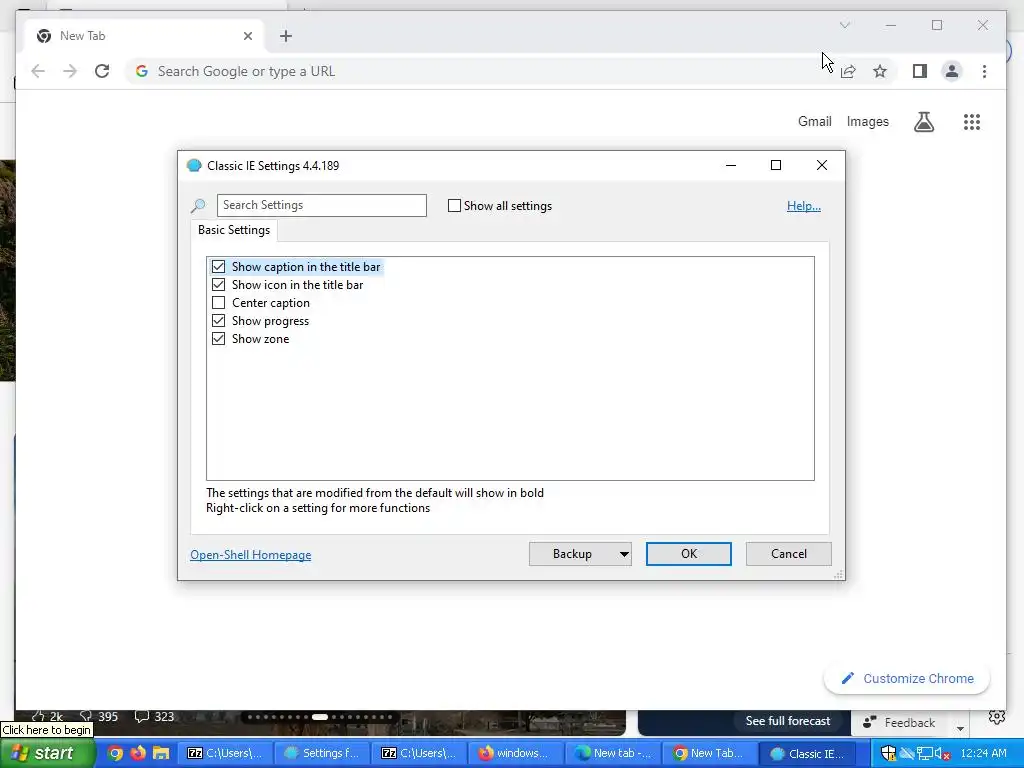
Task: Switch to Chrome New Tab taskbar item
Action: [709, 753]
